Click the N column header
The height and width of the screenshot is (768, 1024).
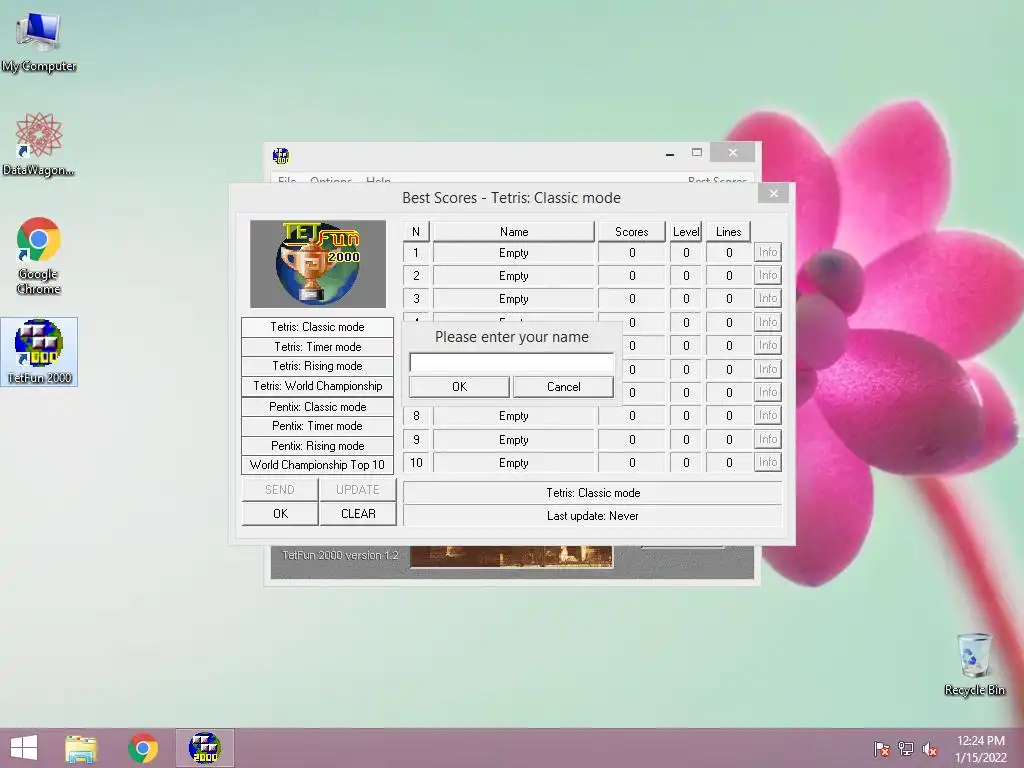(x=416, y=231)
